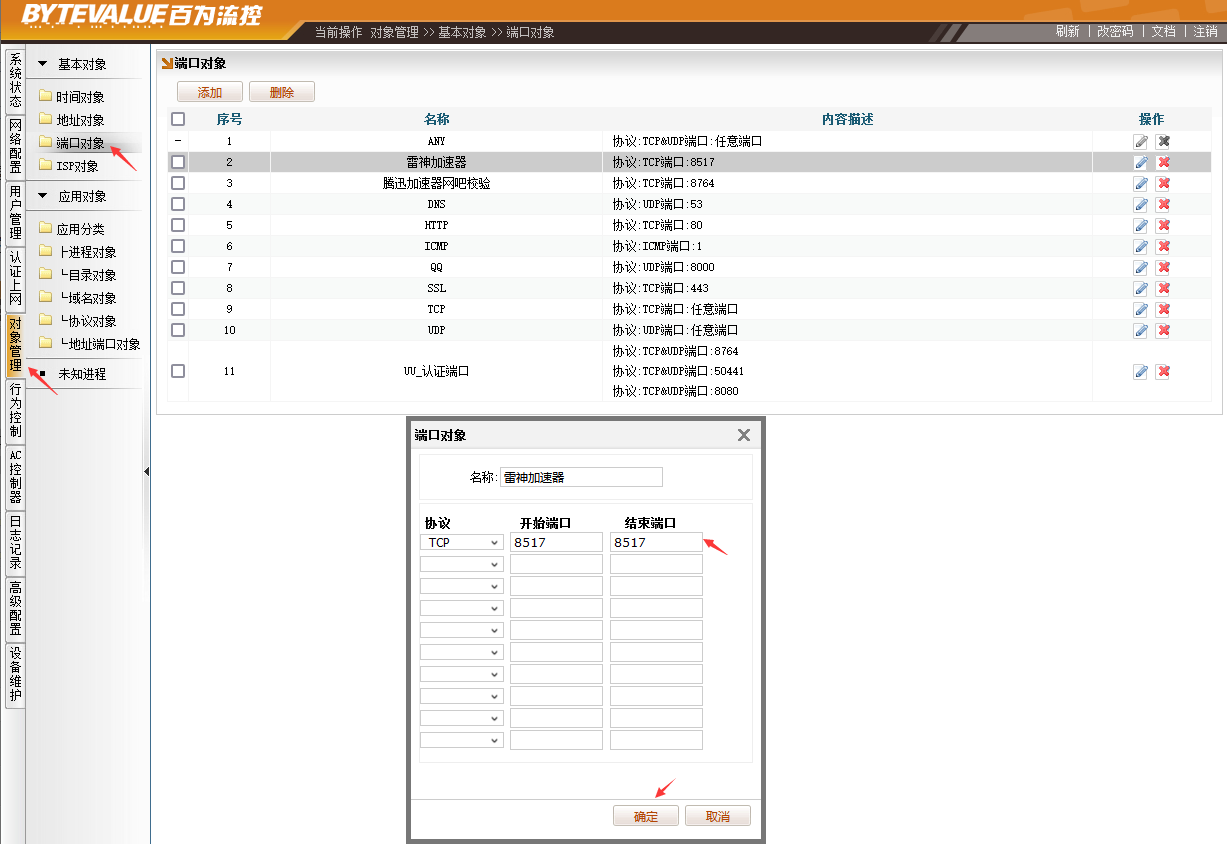Click red delete icon for DNS row

[1163, 204]
